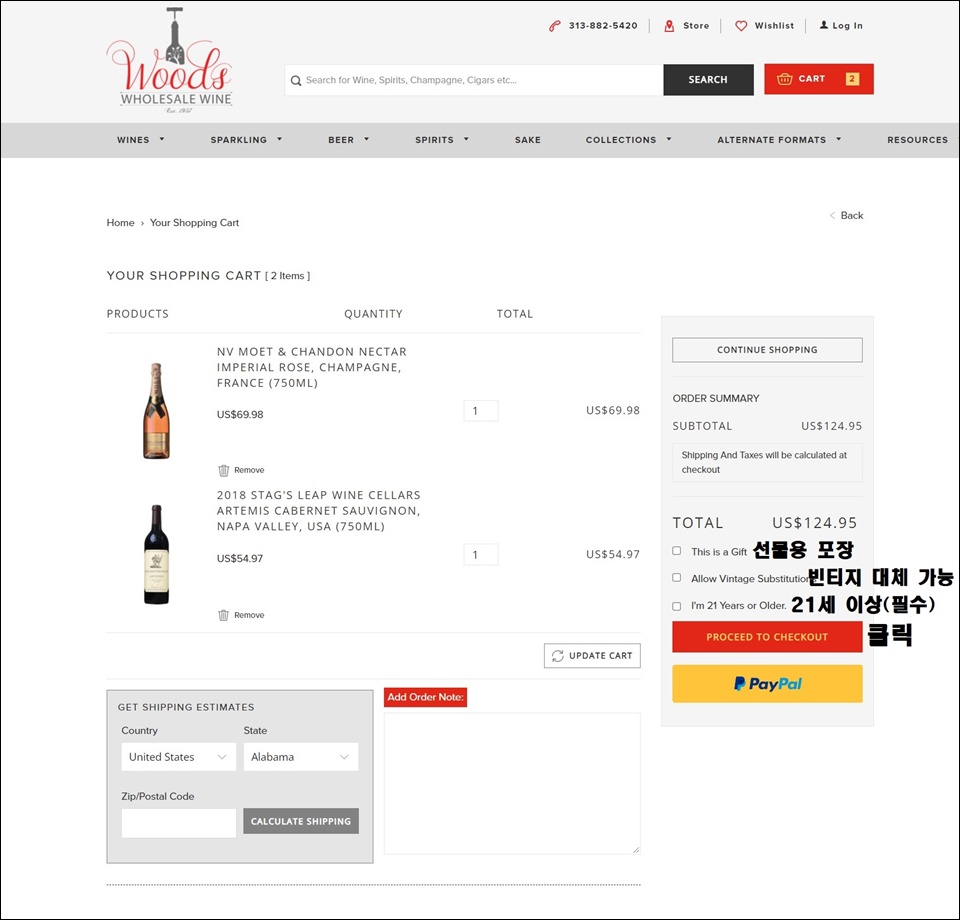This screenshot has width=960, height=920.
Task: Click the Moet & Chandon bottle thumbnail
Action: click(156, 411)
